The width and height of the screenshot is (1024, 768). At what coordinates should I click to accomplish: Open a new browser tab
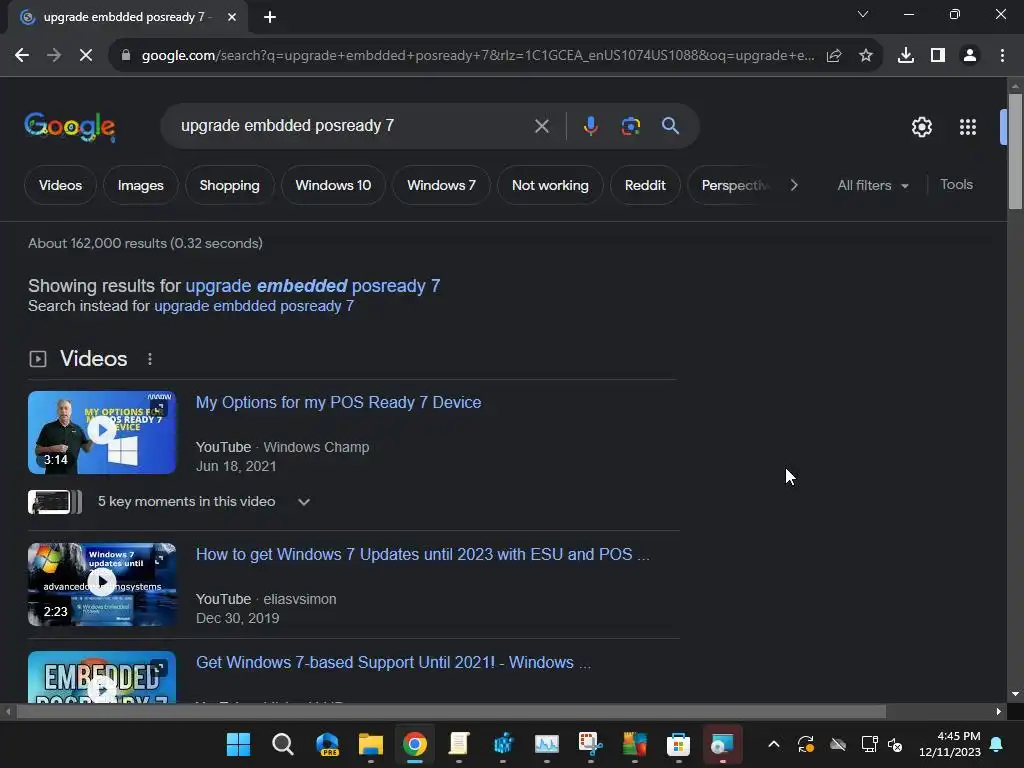[x=270, y=18]
